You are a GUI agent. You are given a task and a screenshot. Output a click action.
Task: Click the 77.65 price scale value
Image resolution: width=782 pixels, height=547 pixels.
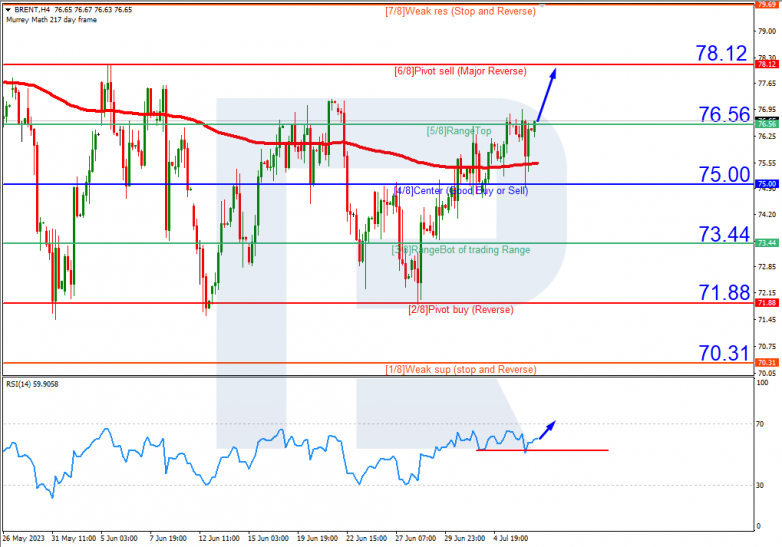(767, 83)
